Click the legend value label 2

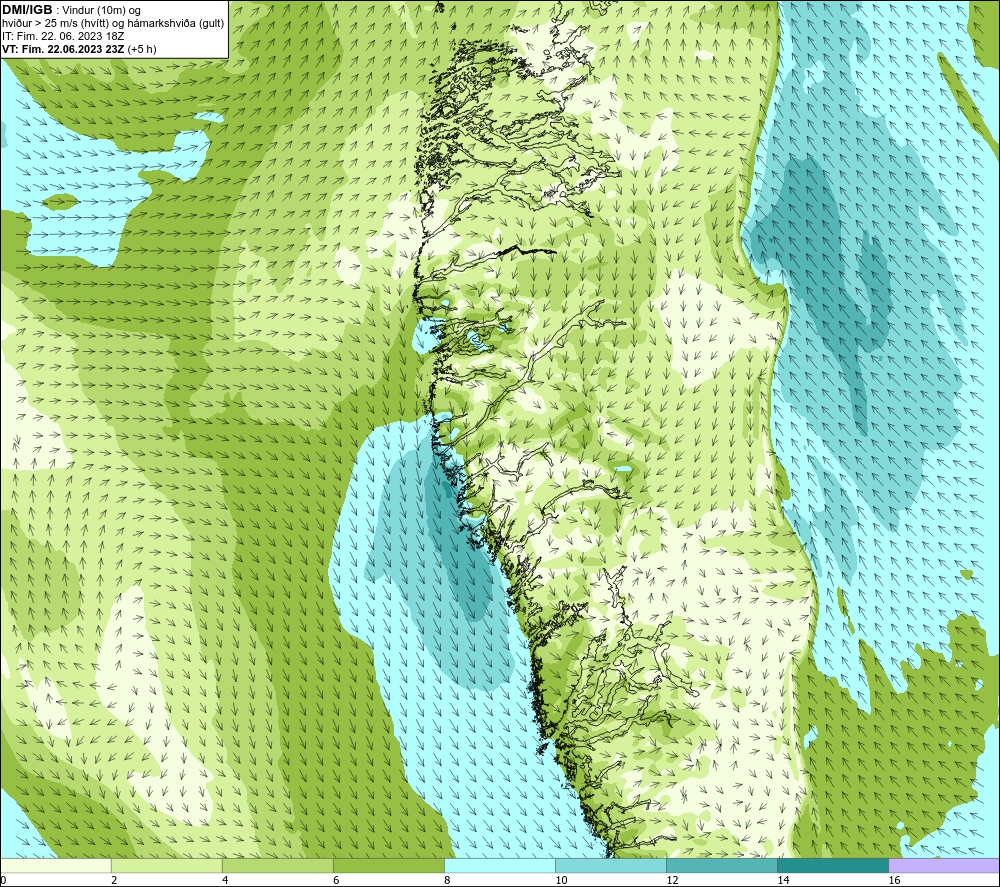(x=114, y=880)
